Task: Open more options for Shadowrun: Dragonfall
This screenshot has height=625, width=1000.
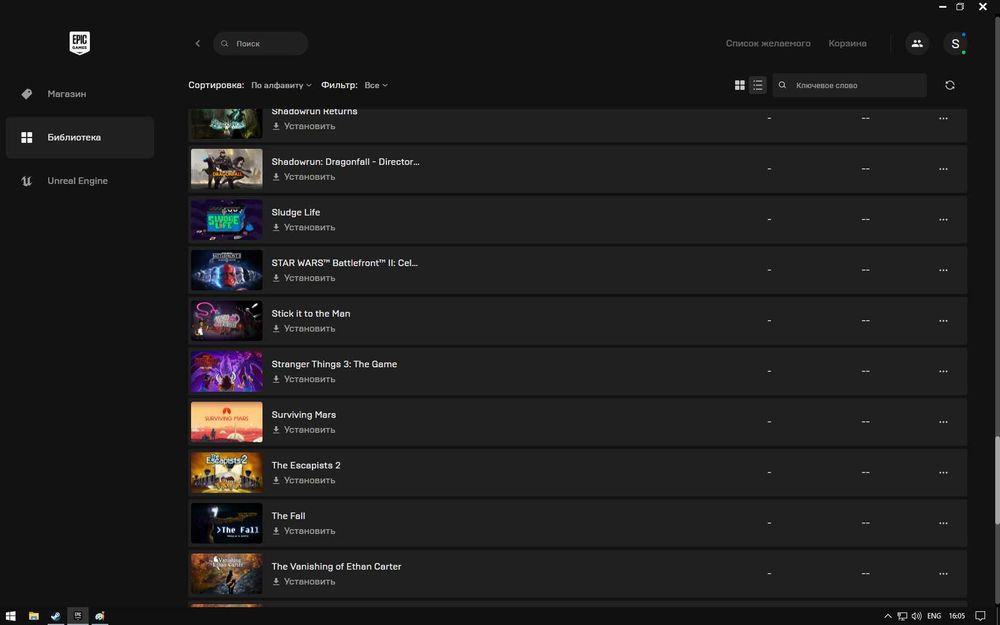Action: (943, 169)
